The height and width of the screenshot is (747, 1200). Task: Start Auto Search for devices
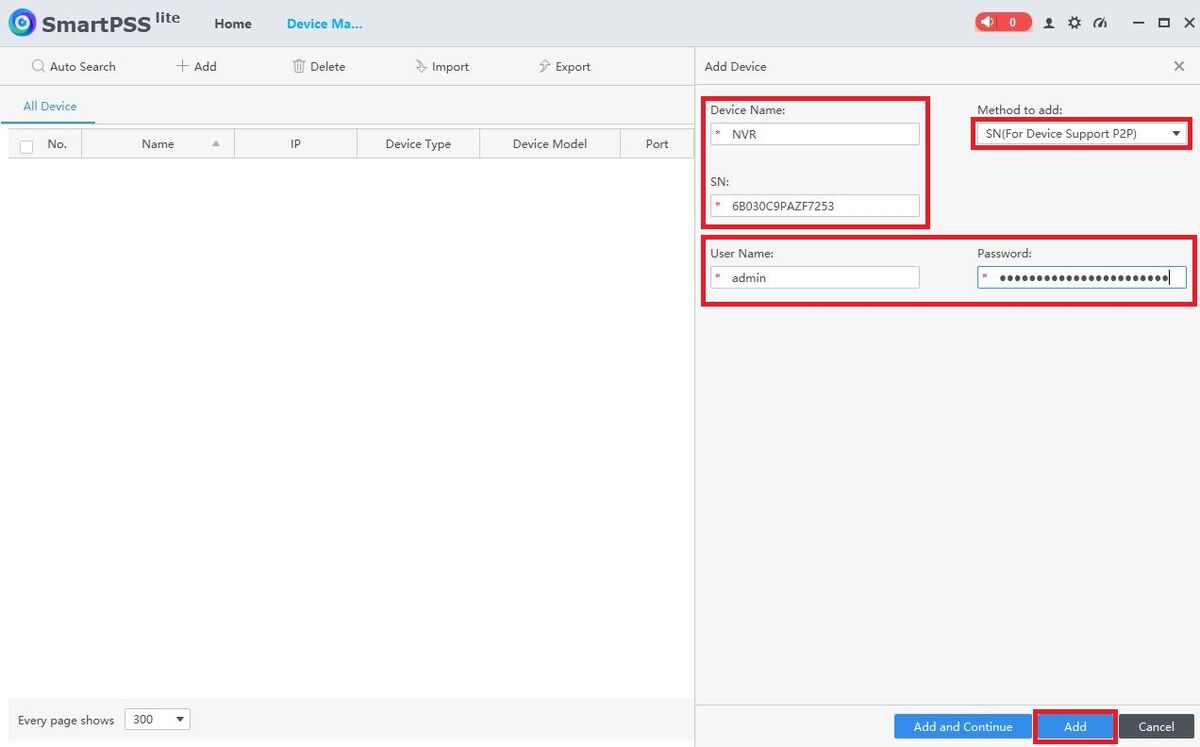pyautogui.click(x=74, y=66)
